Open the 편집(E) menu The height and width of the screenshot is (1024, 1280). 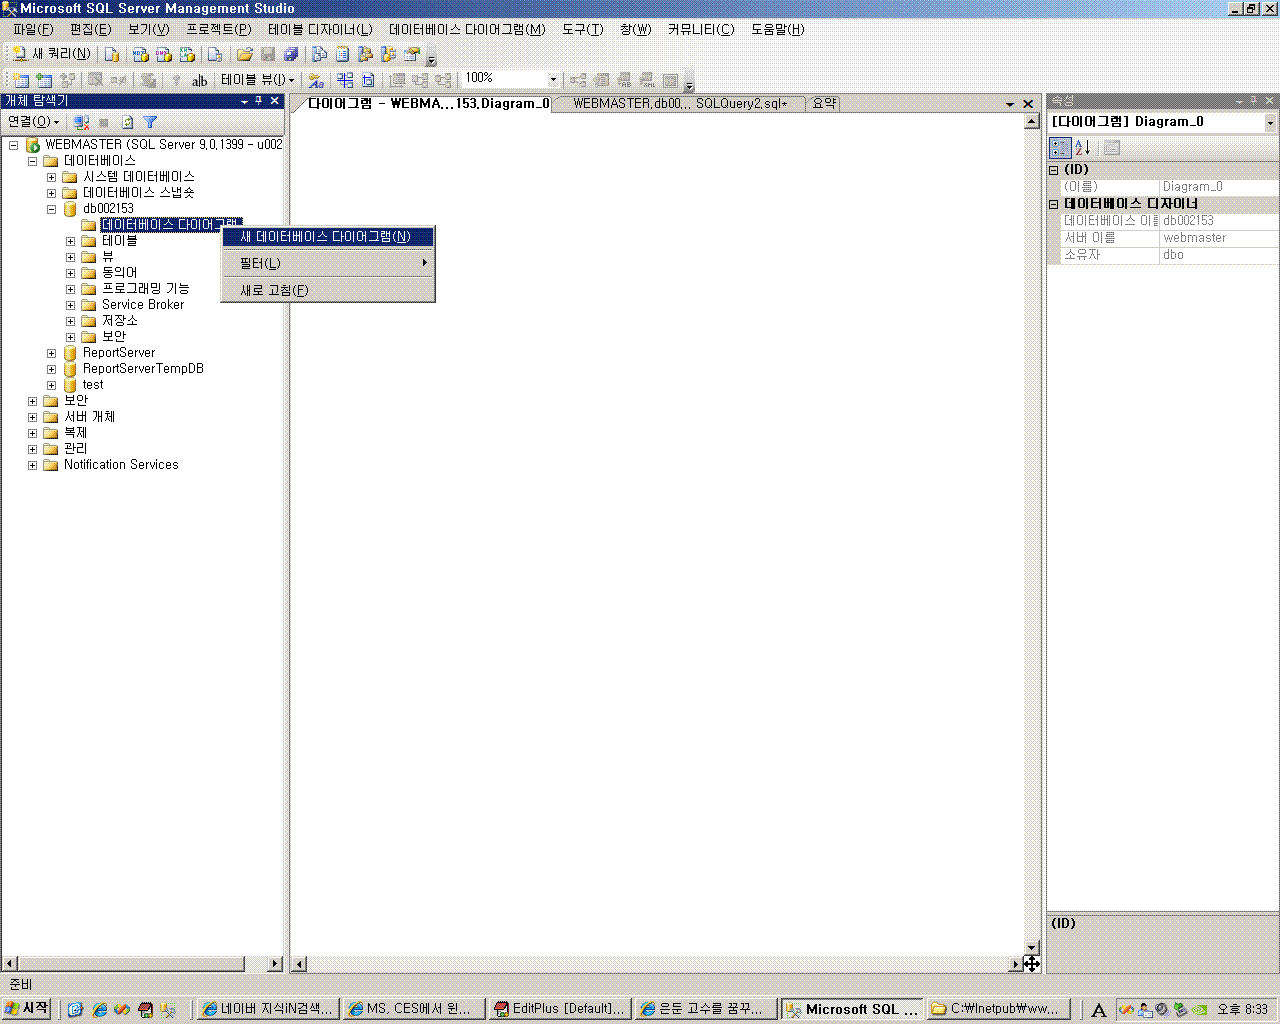click(x=90, y=29)
